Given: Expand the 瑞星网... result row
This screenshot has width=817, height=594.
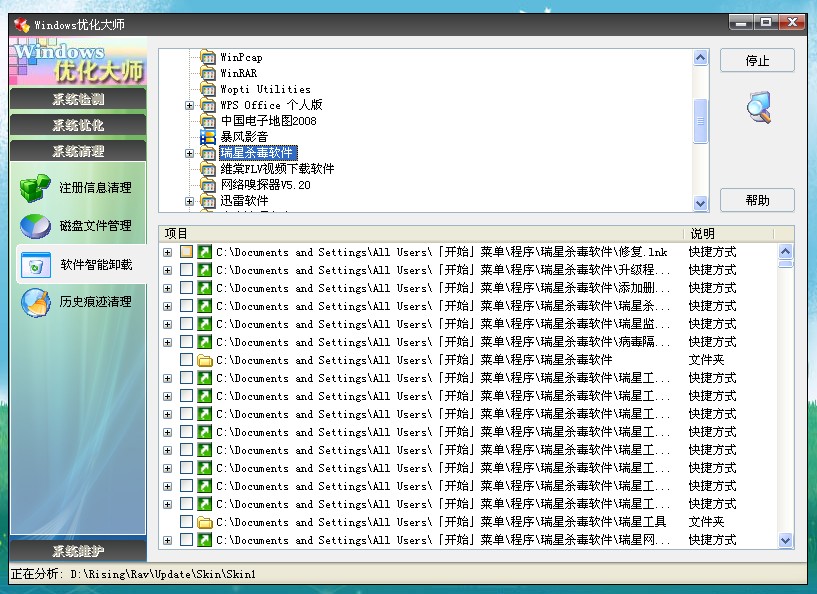Looking at the screenshot, I should click(167, 540).
